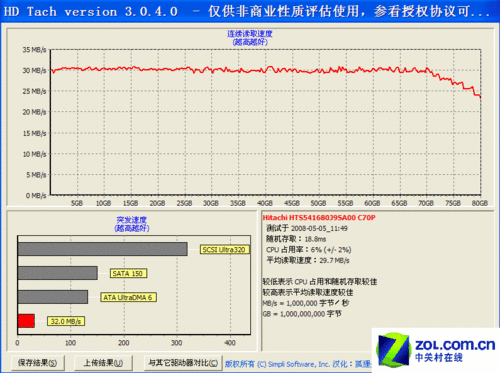Click the 连续读取速度 chart title
The width and height of the screenshot is (500, 373).
pyautogui.click(x=250, y=34)
